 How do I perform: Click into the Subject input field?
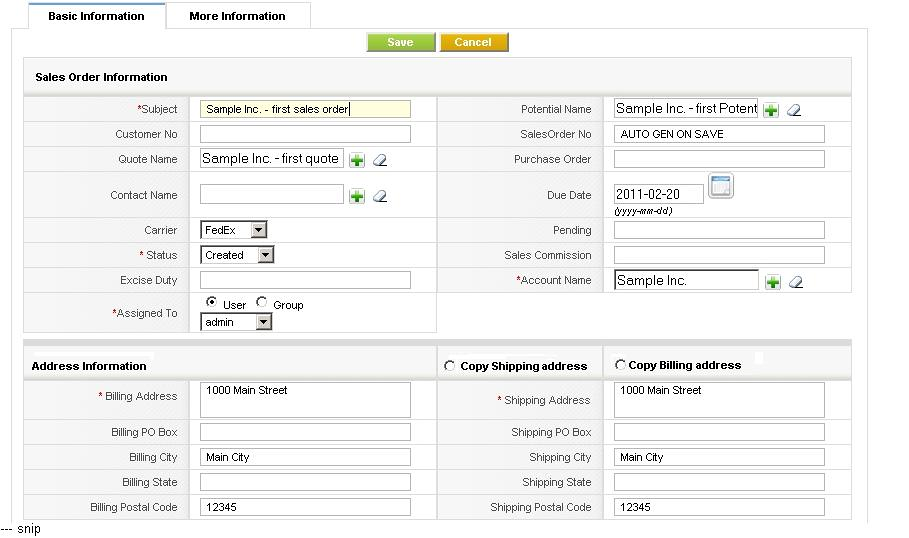click(306, 109)
